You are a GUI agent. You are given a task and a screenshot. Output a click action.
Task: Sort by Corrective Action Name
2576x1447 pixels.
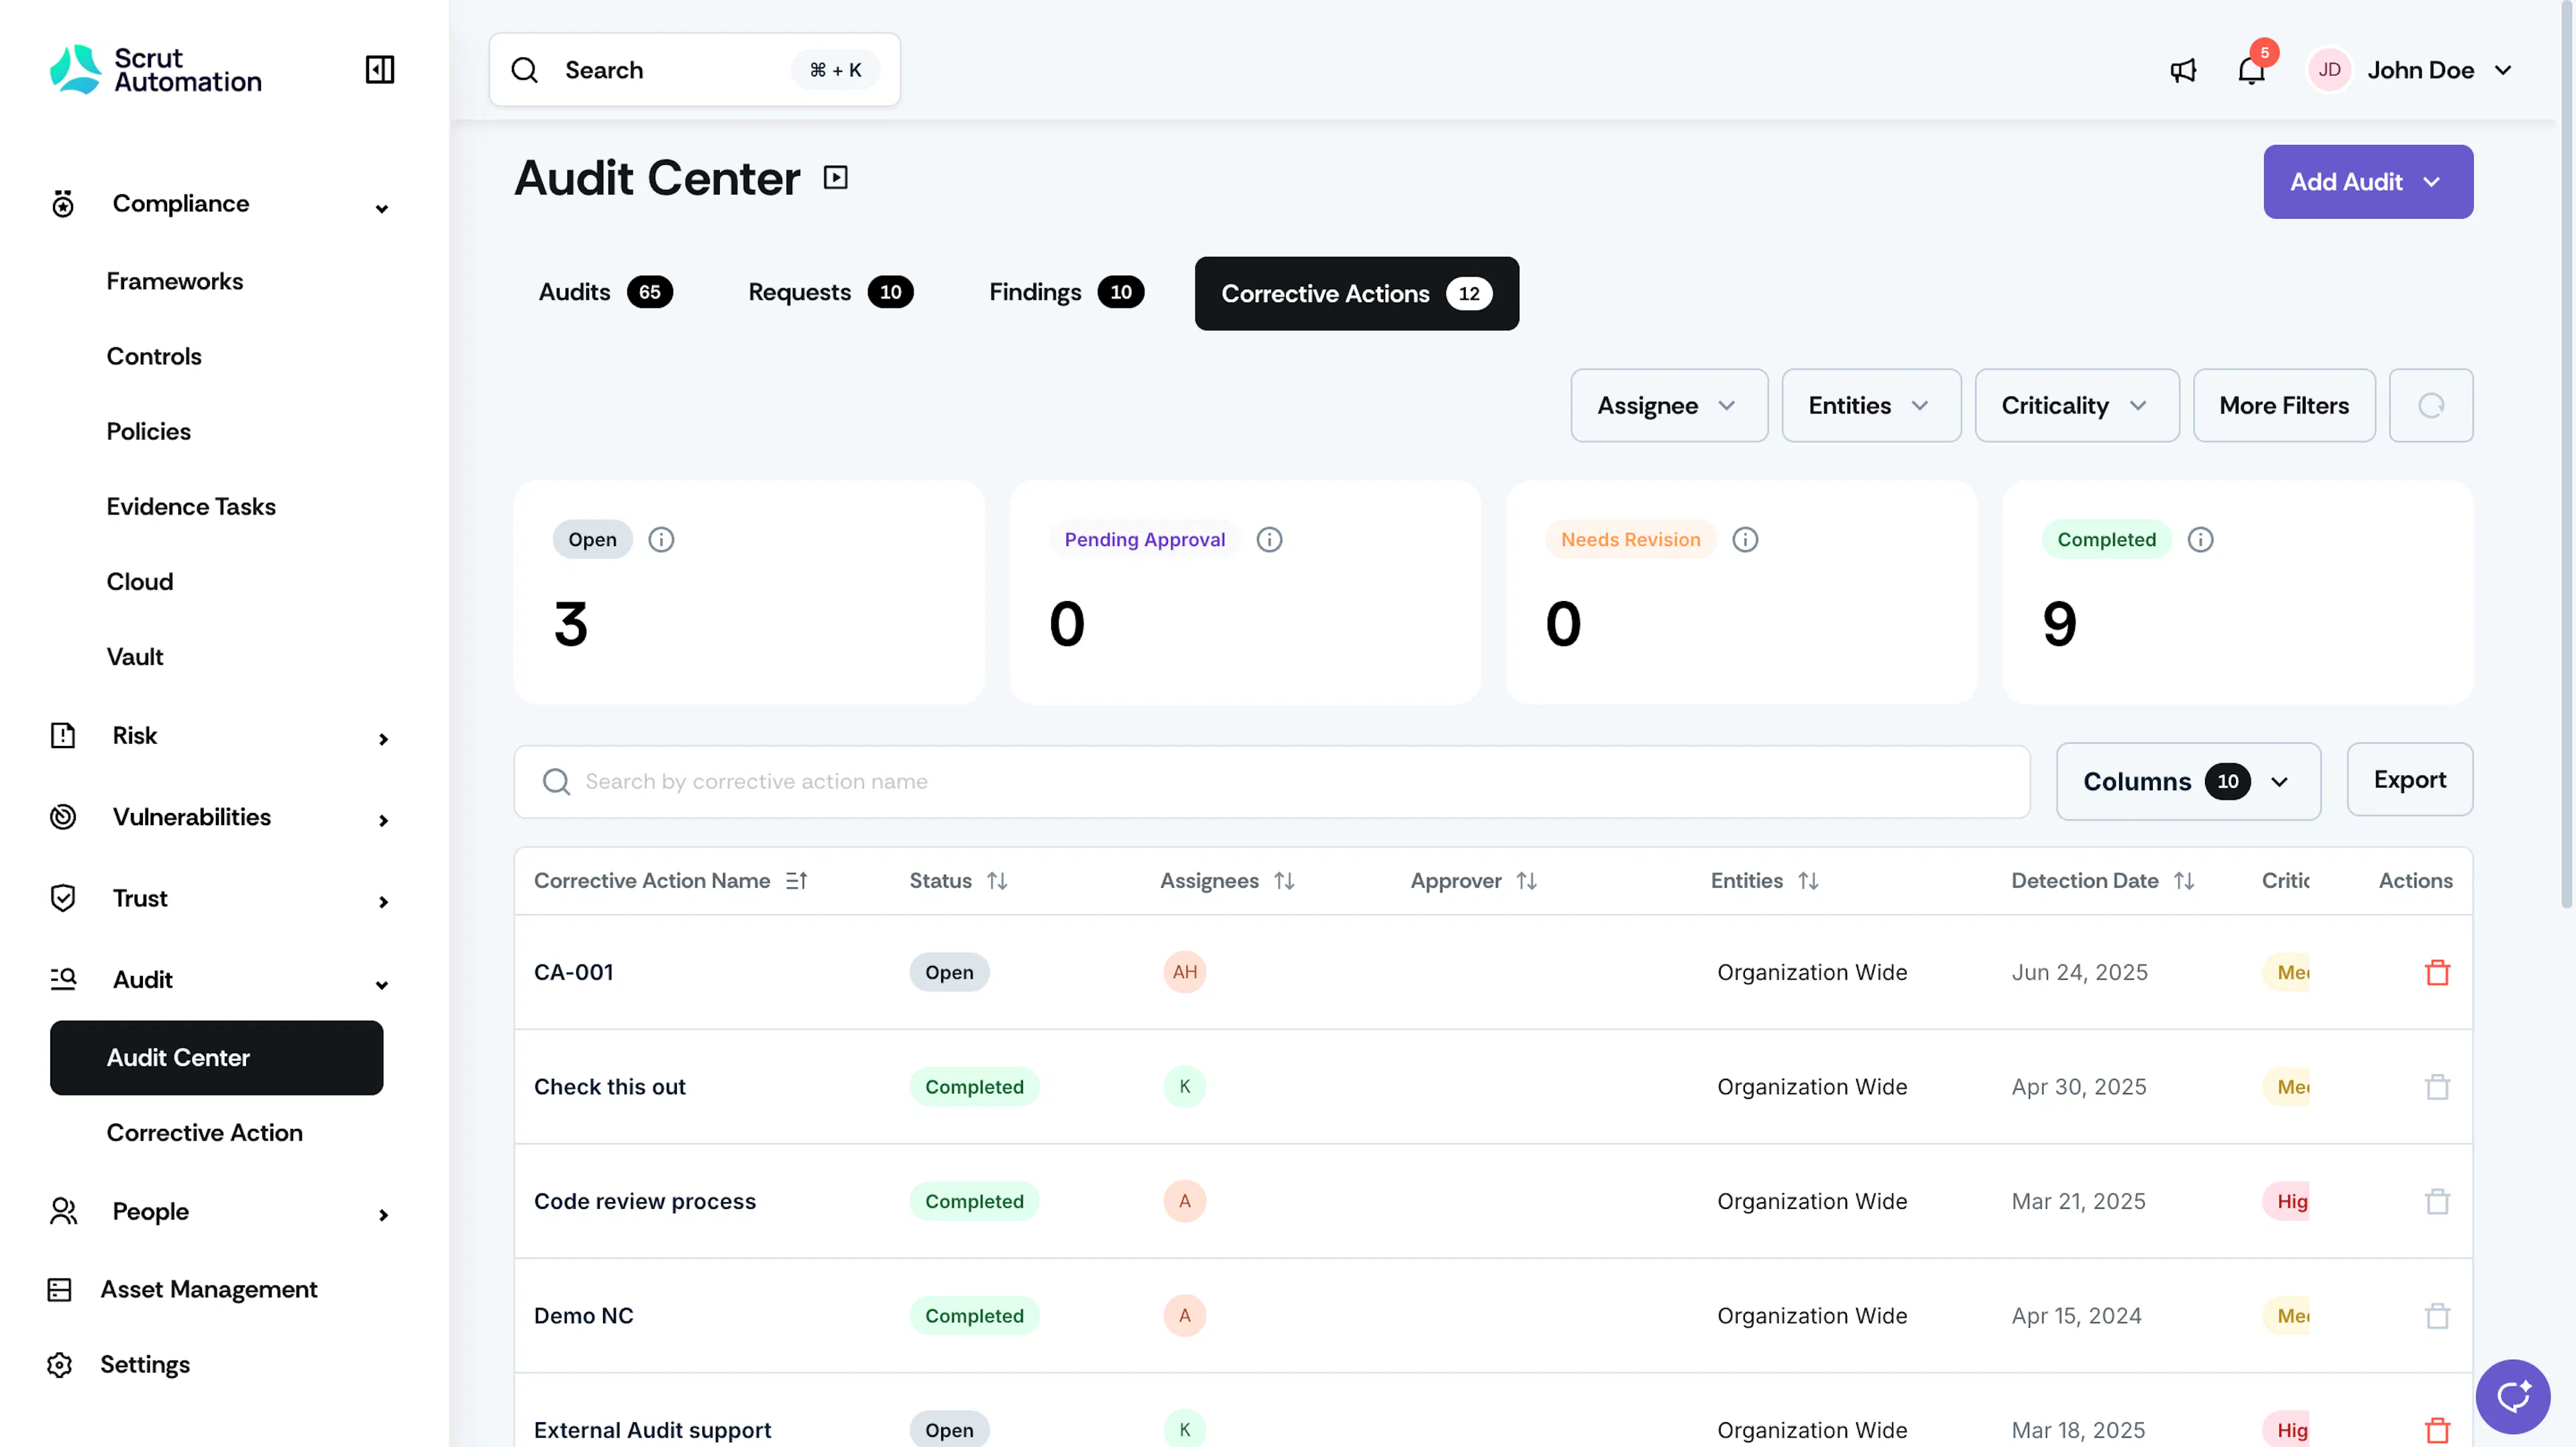pyautogui.click(x=796, y=881)
